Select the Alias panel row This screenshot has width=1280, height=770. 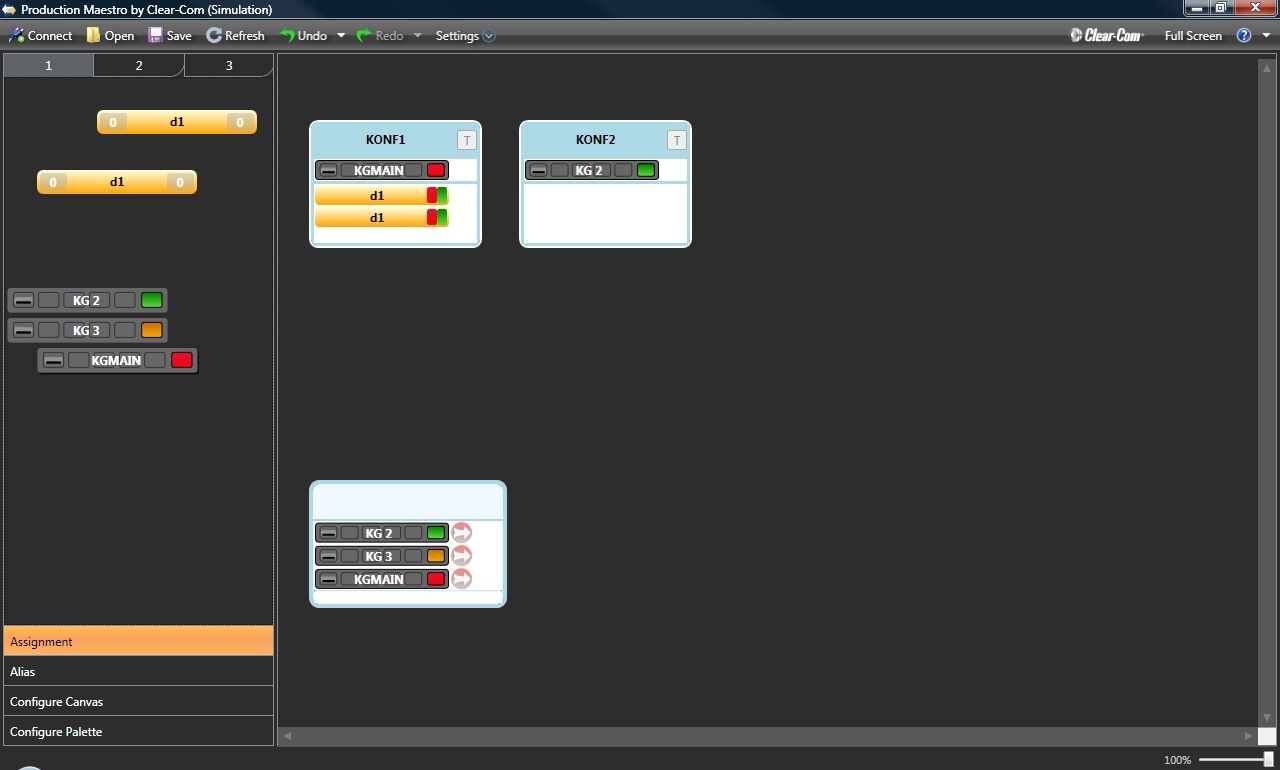pos(138,672)
